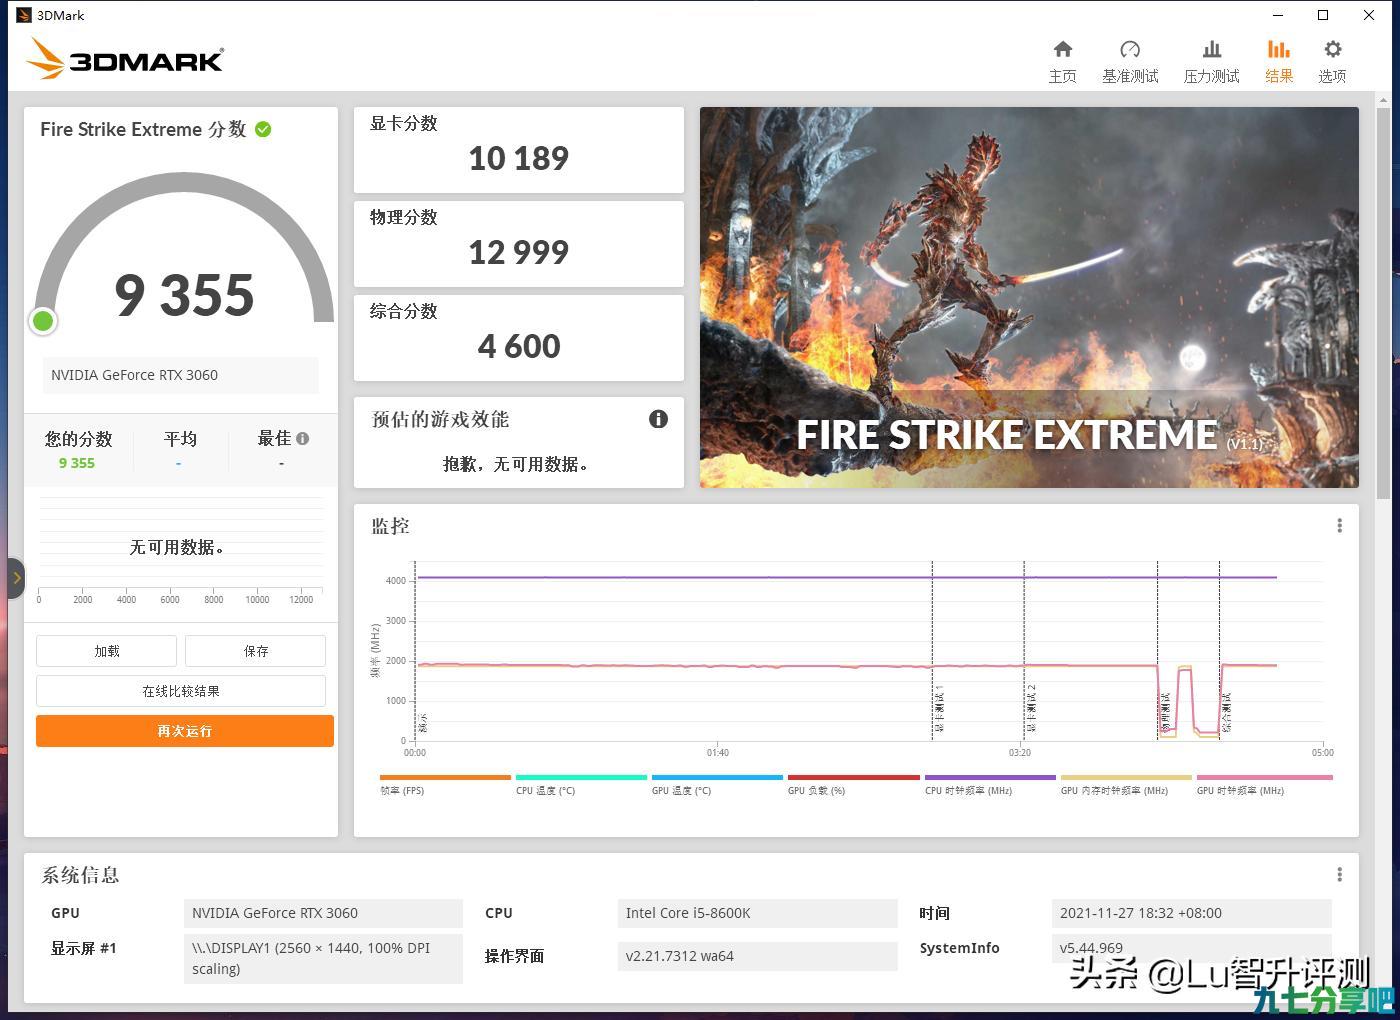Screen dimensions: 1400x1020
Task: Click the green gauge indicator dot
Action: pos(43,321)
